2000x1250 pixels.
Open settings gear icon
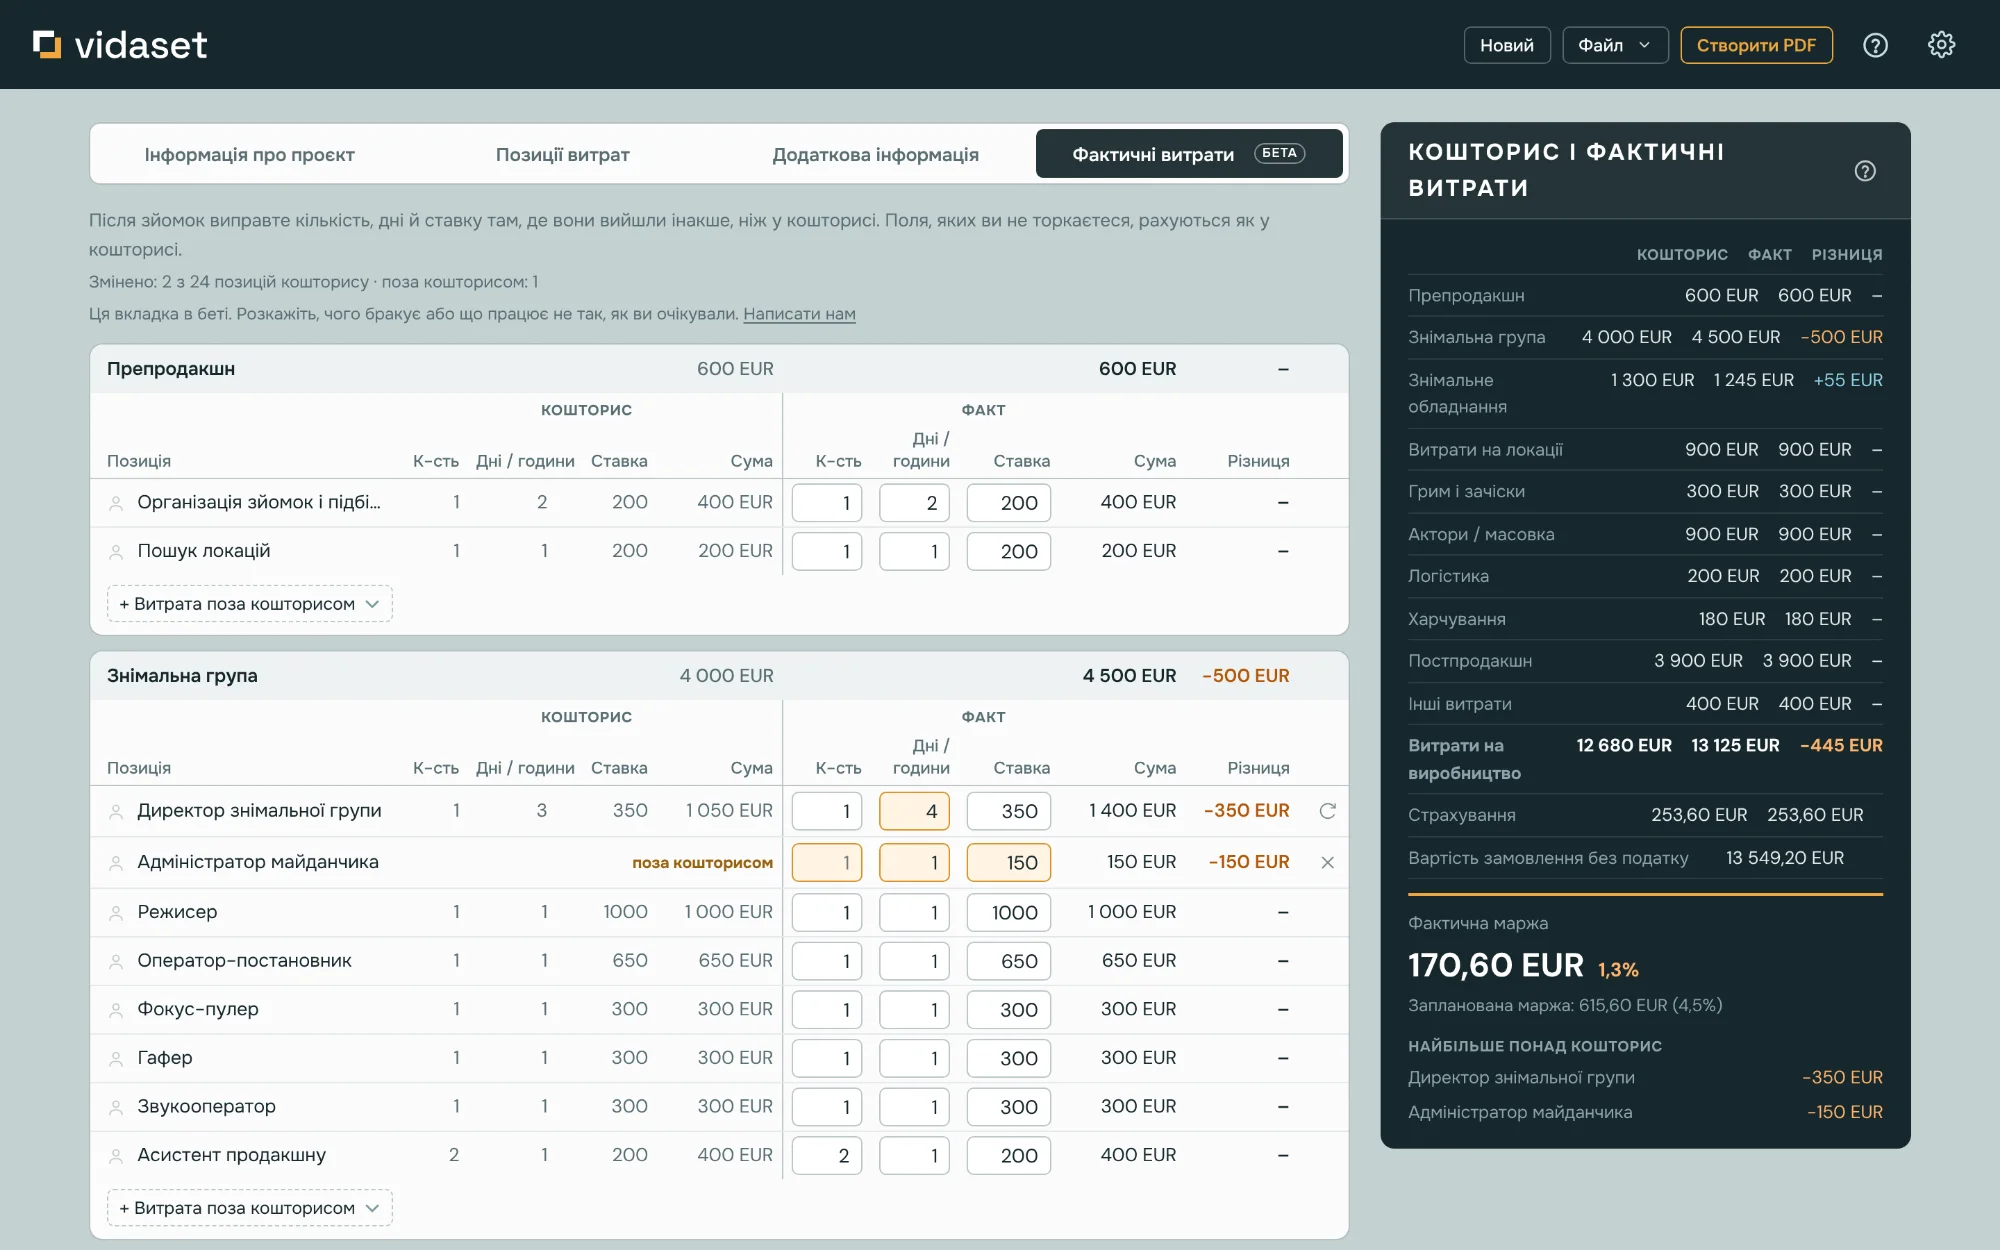pos(1941,45)
